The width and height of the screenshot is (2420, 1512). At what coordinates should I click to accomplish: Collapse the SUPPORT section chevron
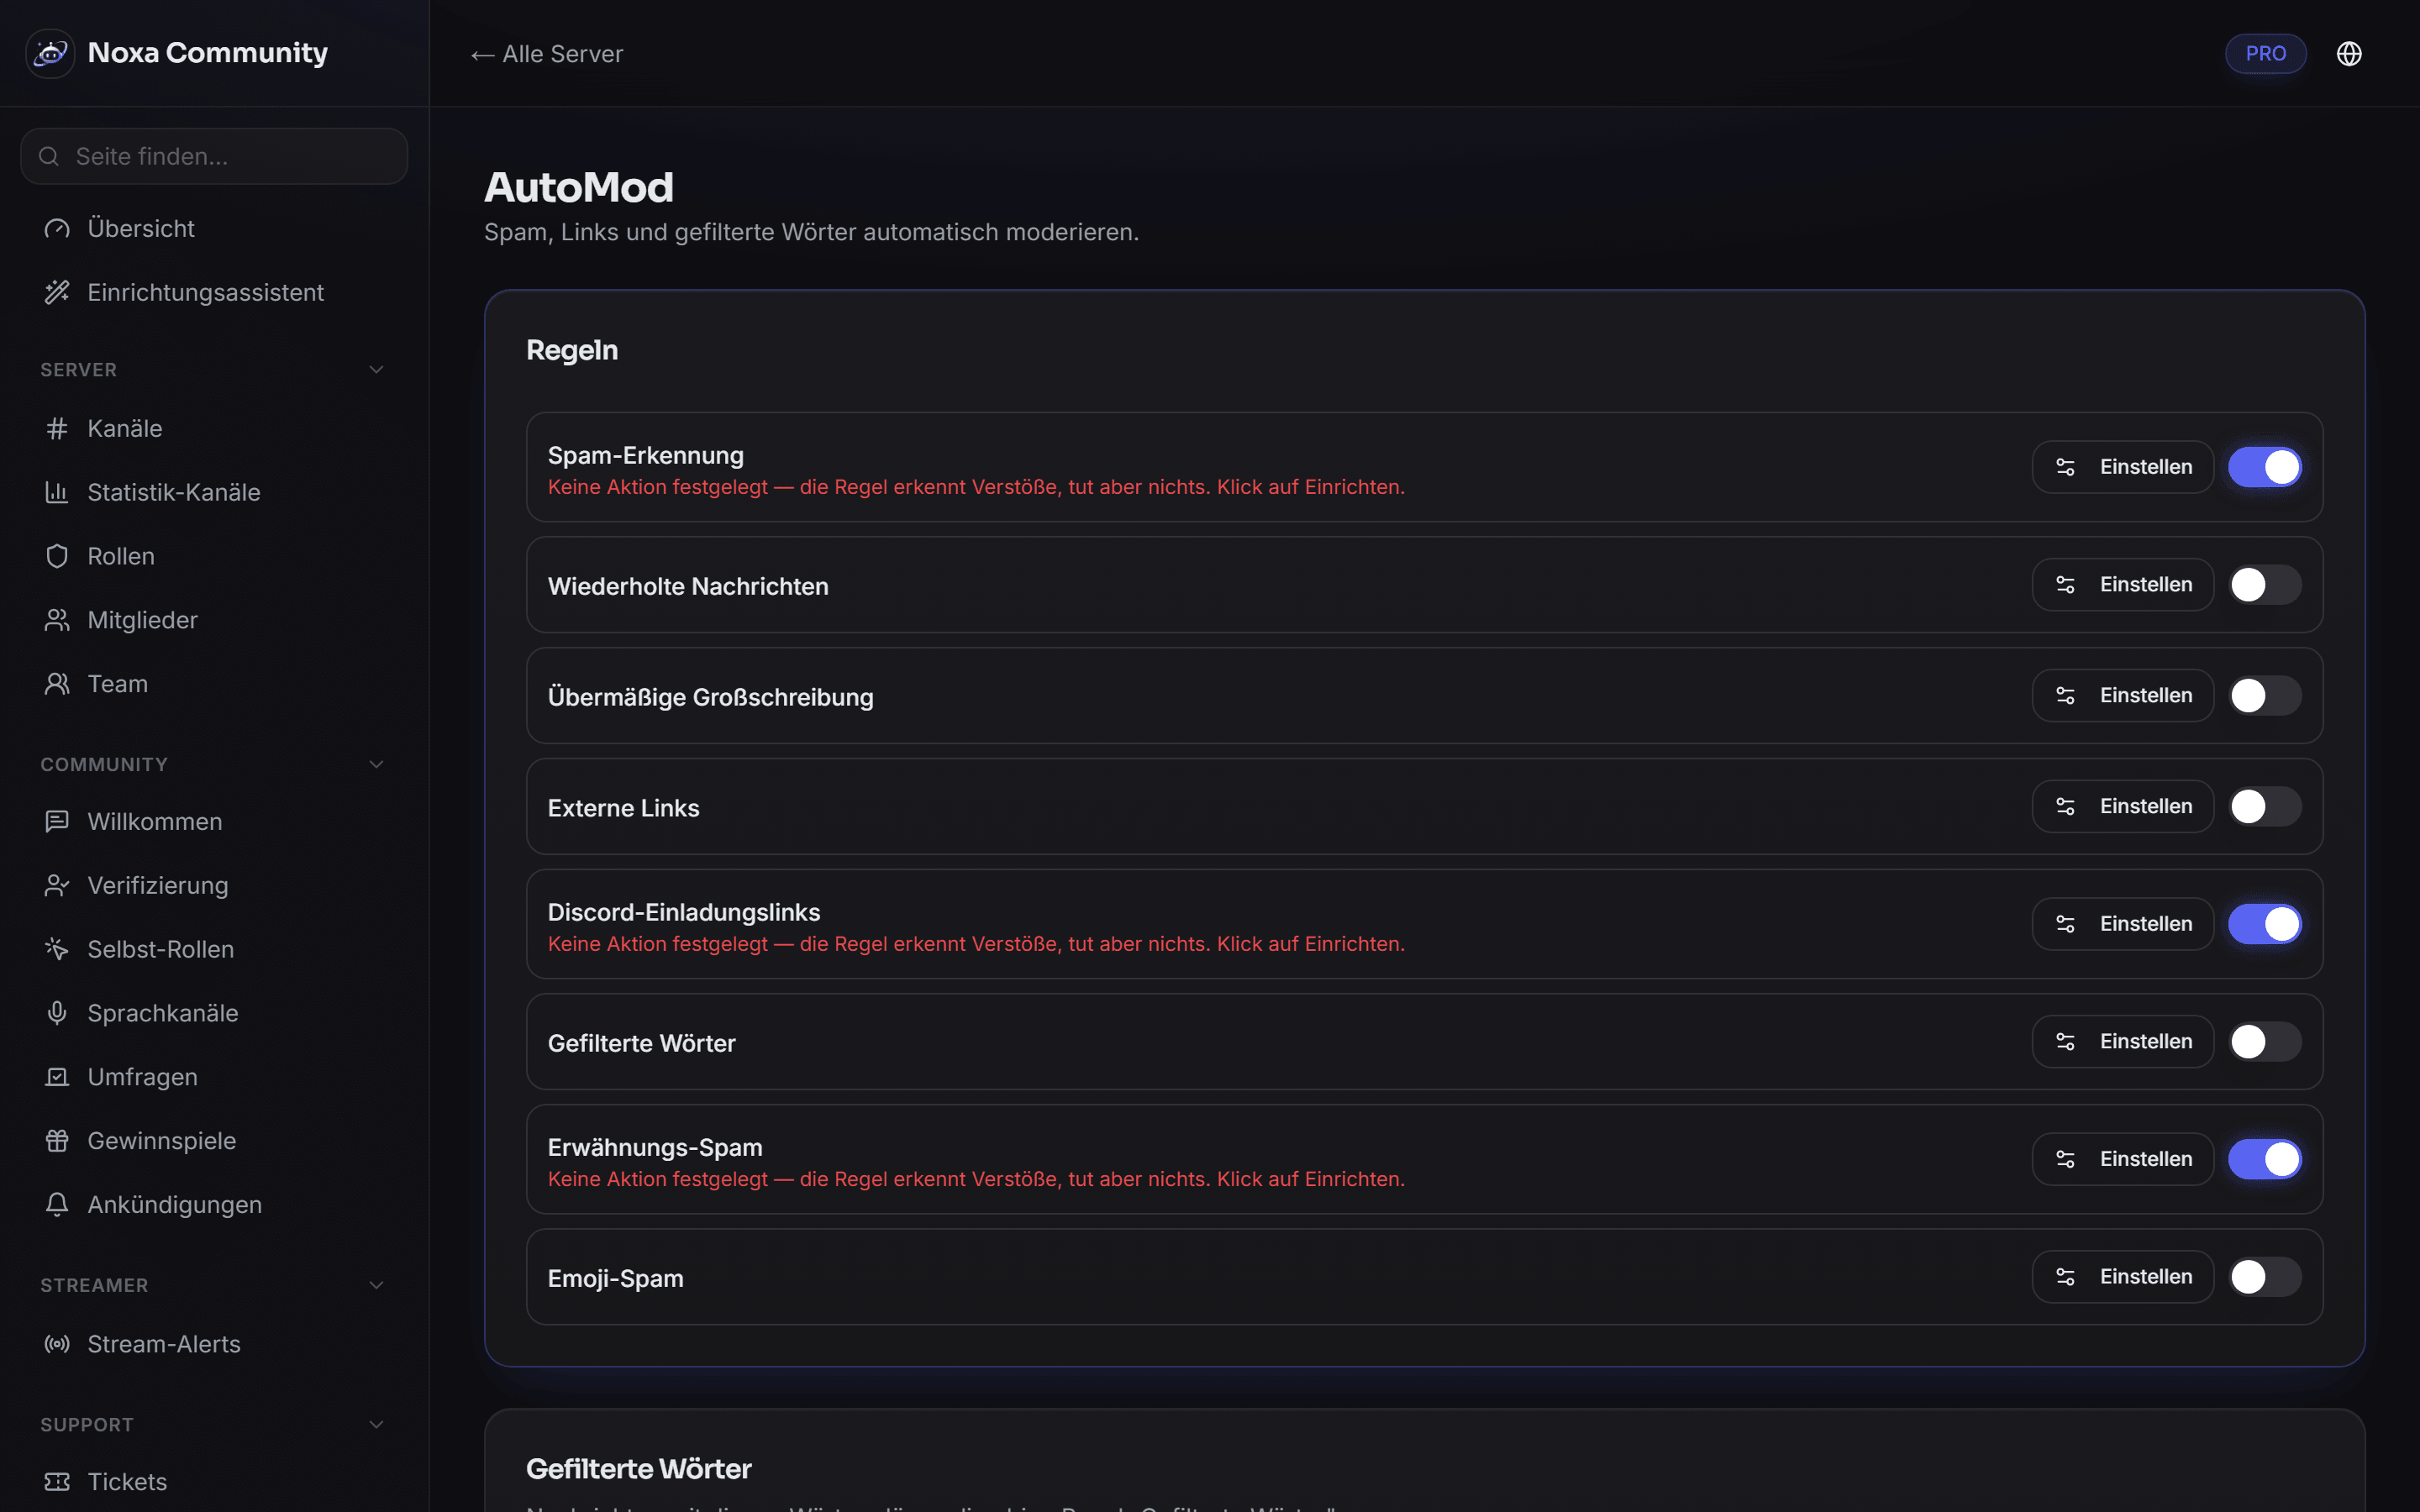(x=376, y=1426)
